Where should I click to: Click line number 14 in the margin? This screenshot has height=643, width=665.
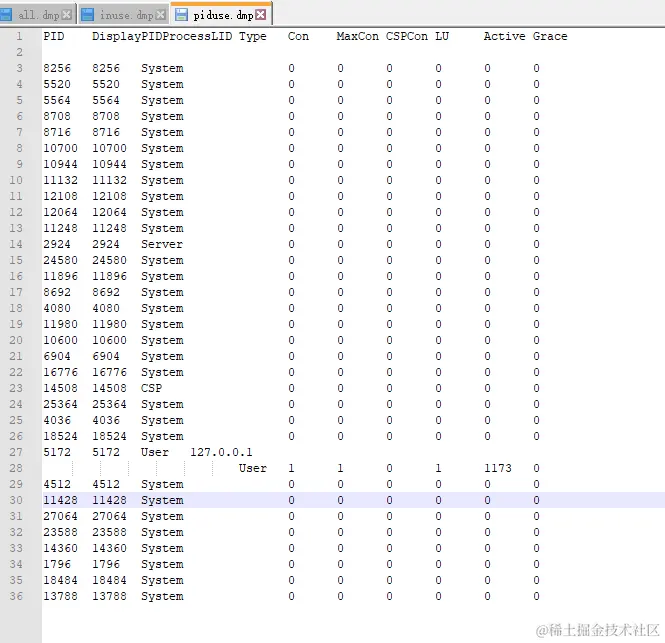click(x=16, y=244)
